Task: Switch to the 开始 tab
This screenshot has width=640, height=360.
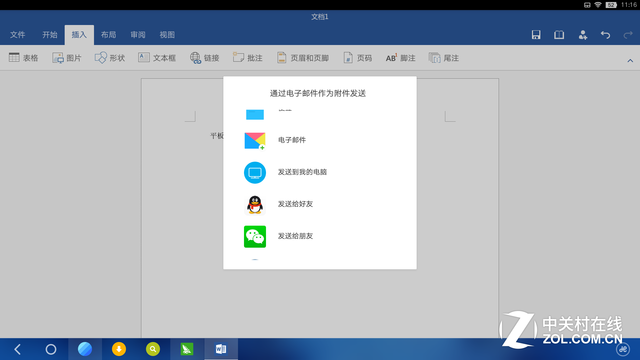Action: pyautogui.click(x=49, y=35)
